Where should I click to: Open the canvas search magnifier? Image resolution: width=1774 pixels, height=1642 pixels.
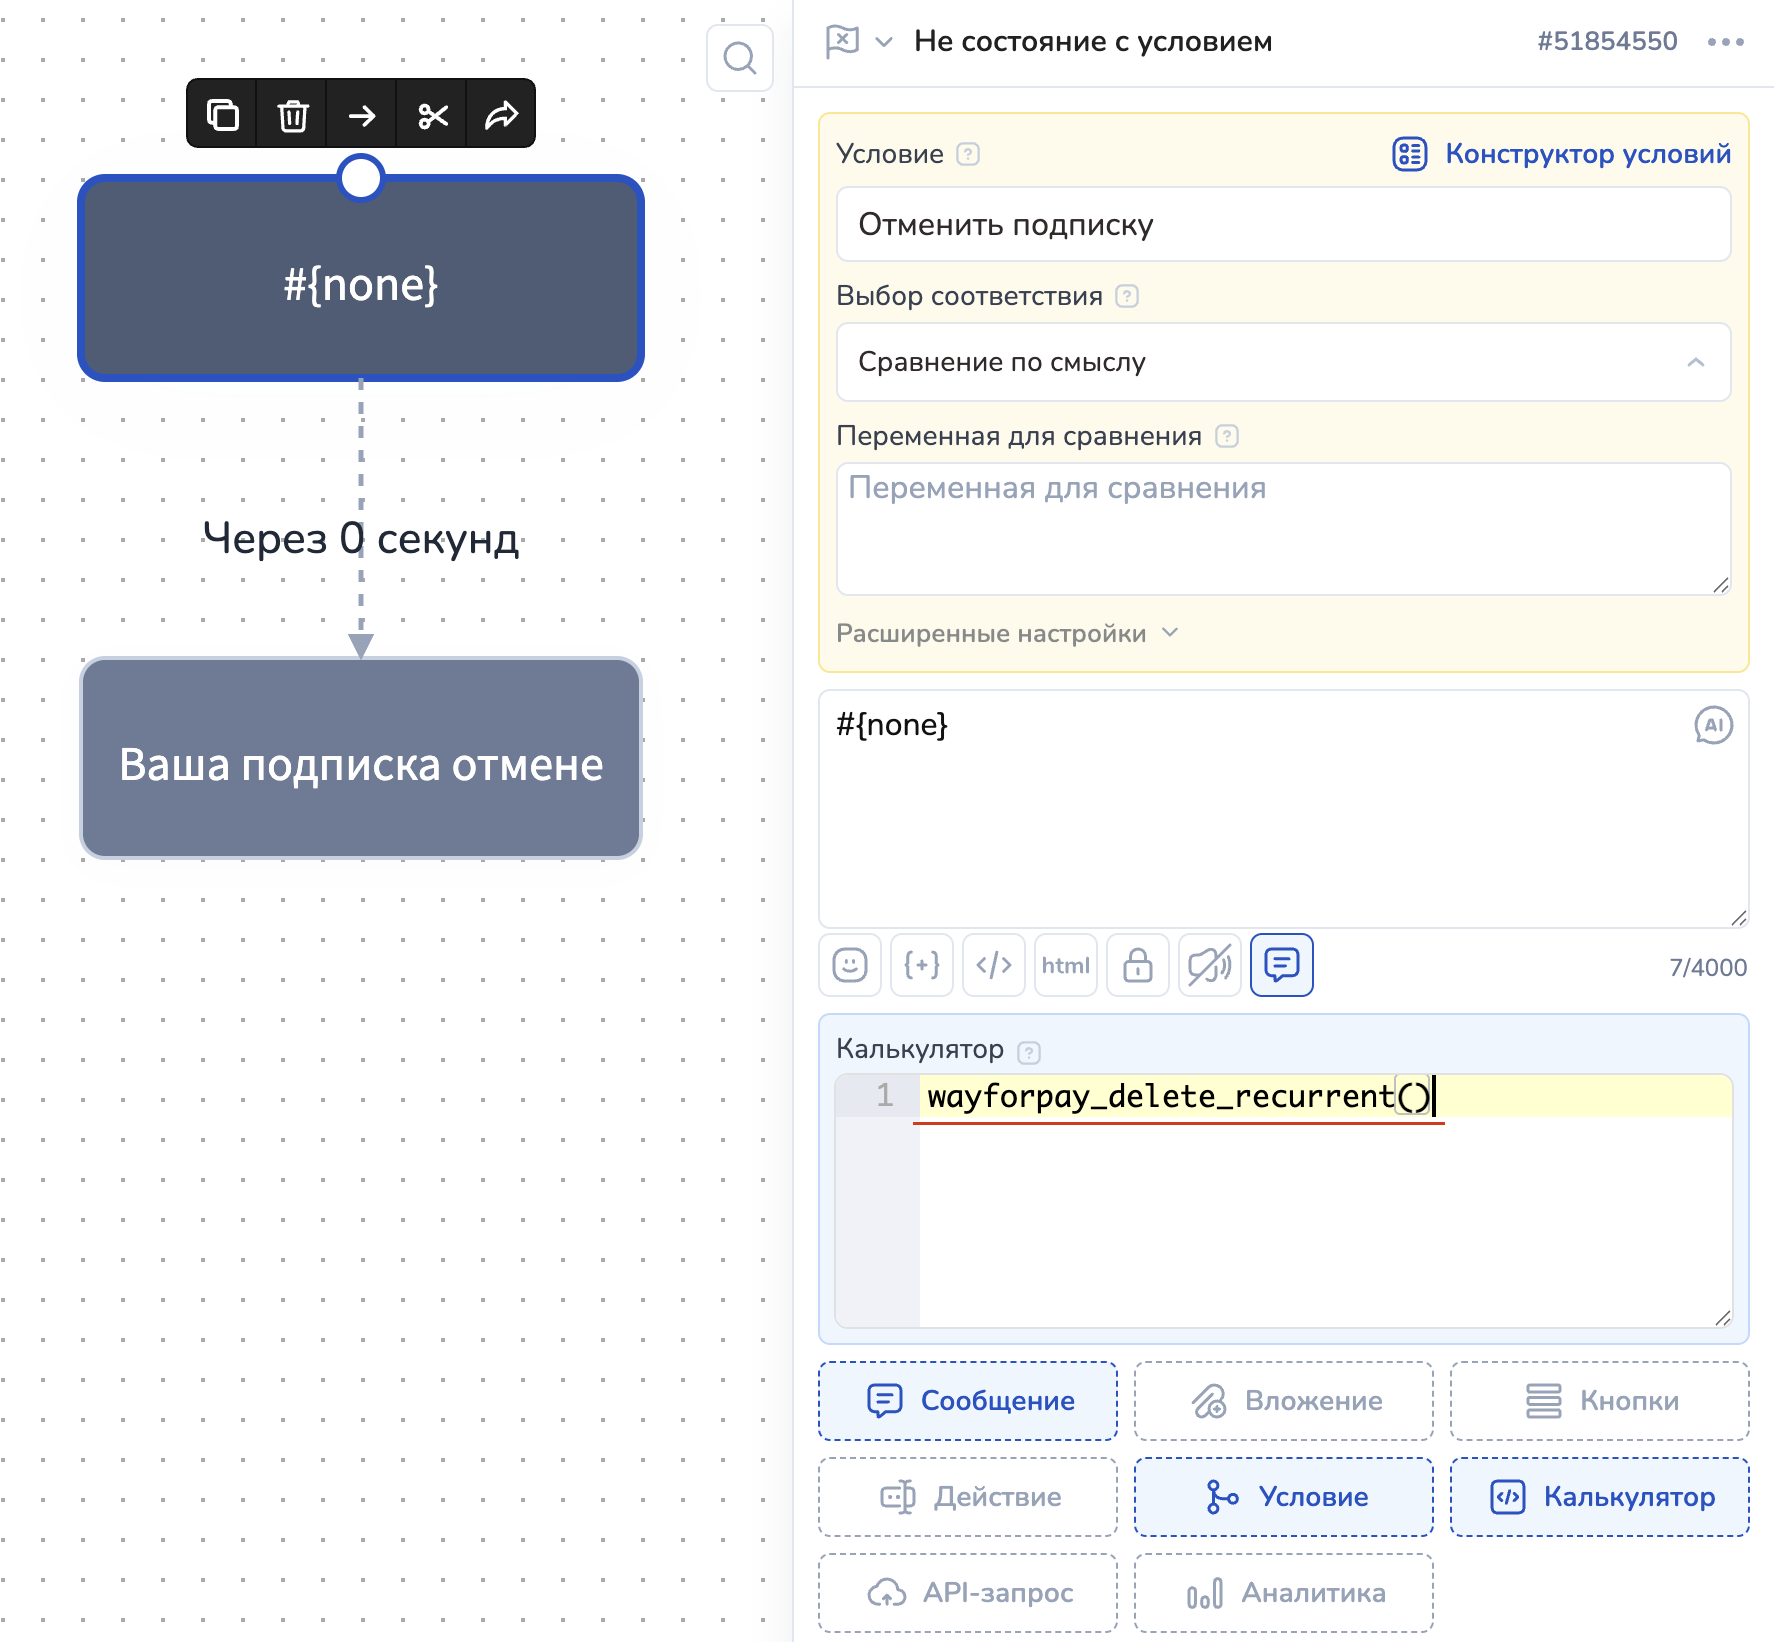739,58
